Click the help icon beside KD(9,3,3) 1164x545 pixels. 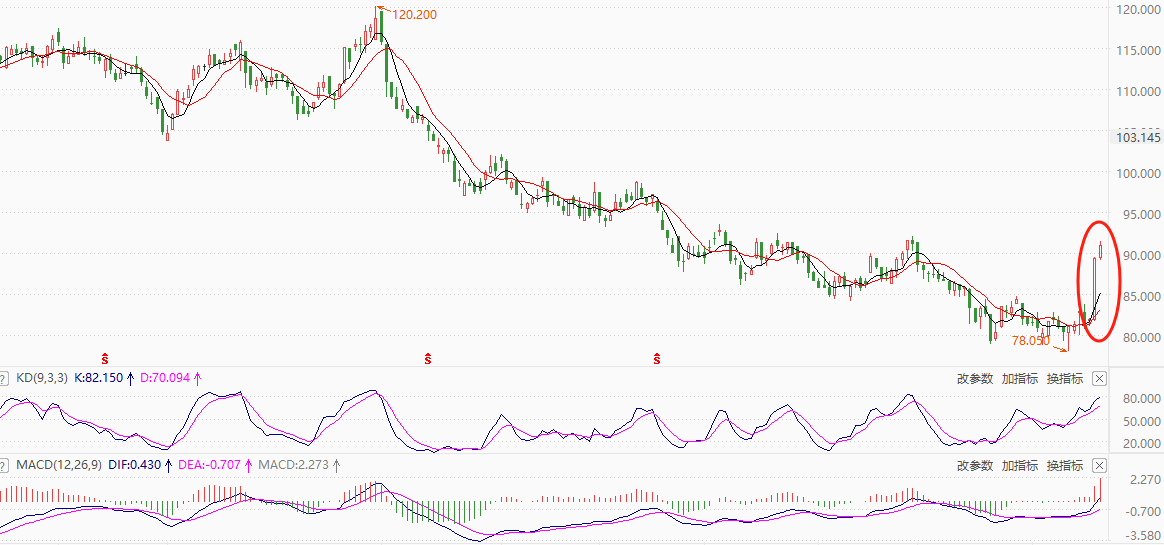pyautogui.click(x=6, y=379)
